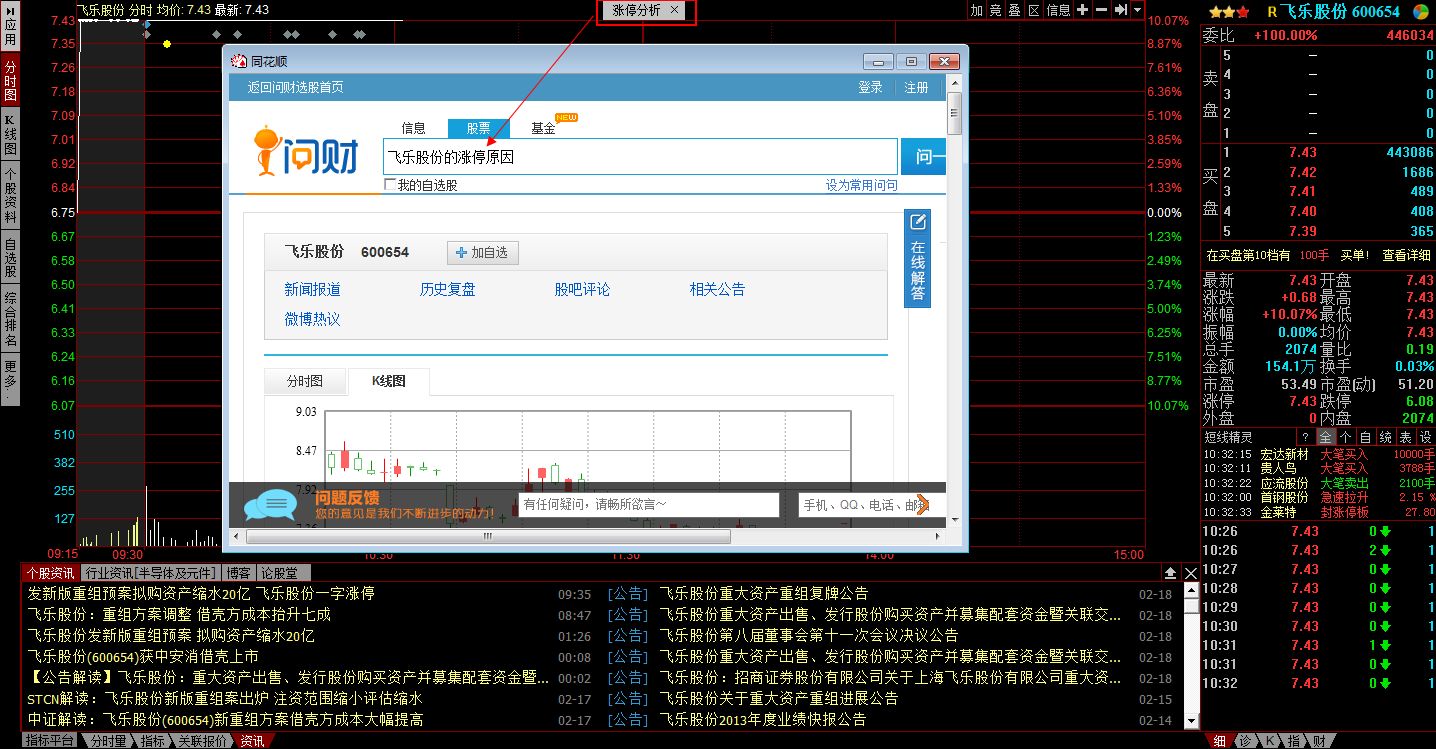
Task: Click the 区 button in chart toolbar
Action: pyautogui.click(x=1034, y=10)
